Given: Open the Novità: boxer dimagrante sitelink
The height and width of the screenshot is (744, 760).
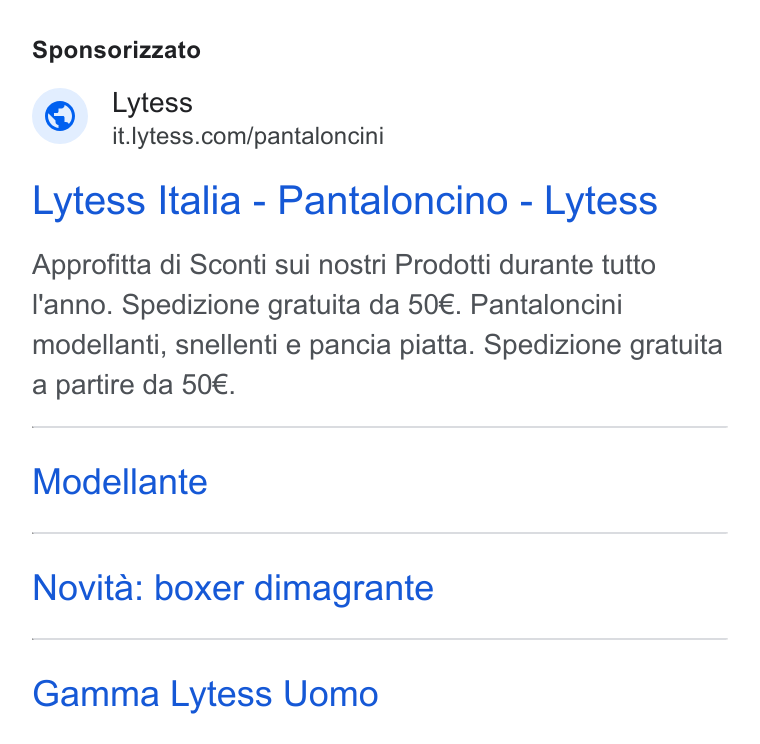Looking at the screenshot, I should (x=233, y=587).
